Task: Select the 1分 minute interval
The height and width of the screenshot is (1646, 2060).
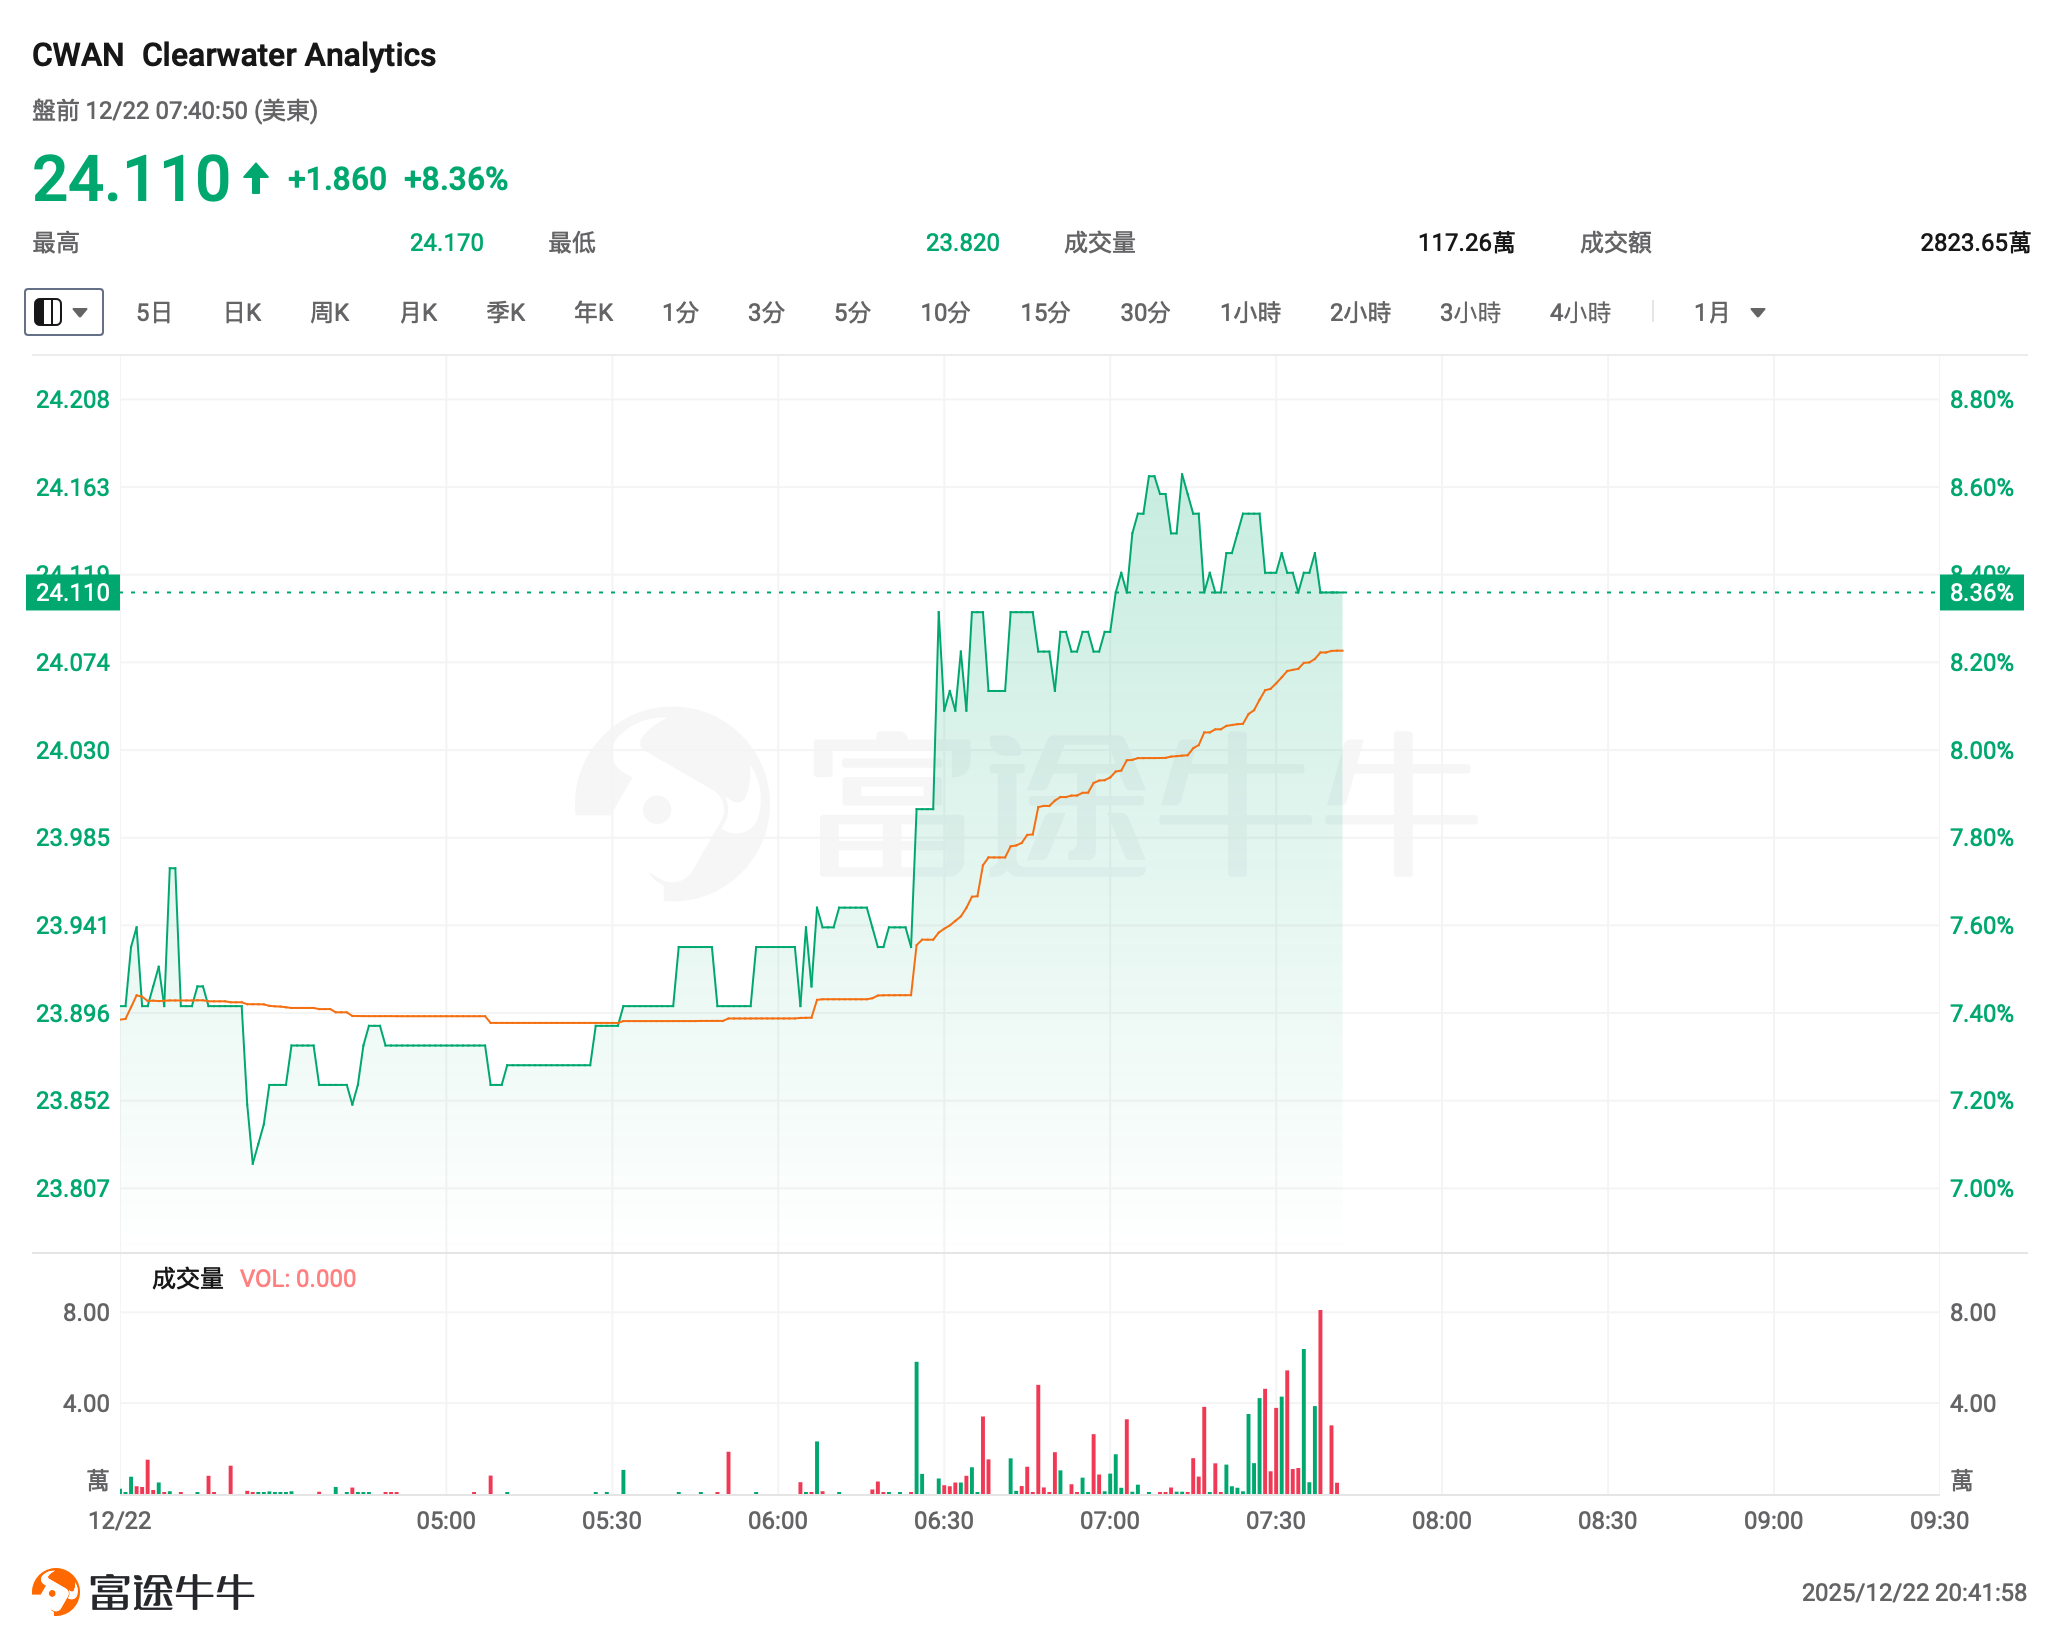Action: click(x=680, y=313)
